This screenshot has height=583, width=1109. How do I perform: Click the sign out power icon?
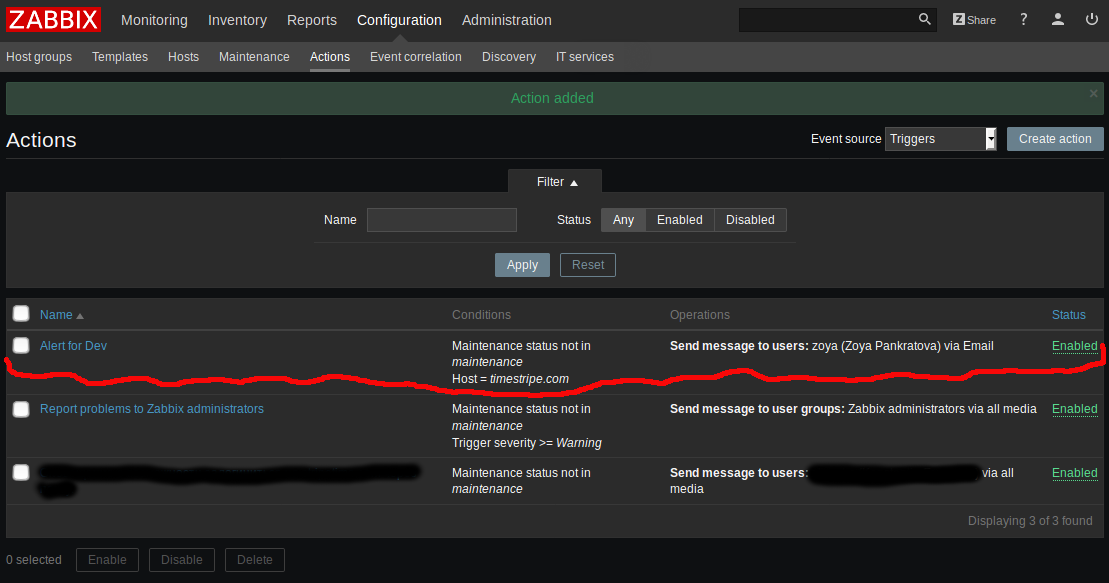[x=1091, y=20]
